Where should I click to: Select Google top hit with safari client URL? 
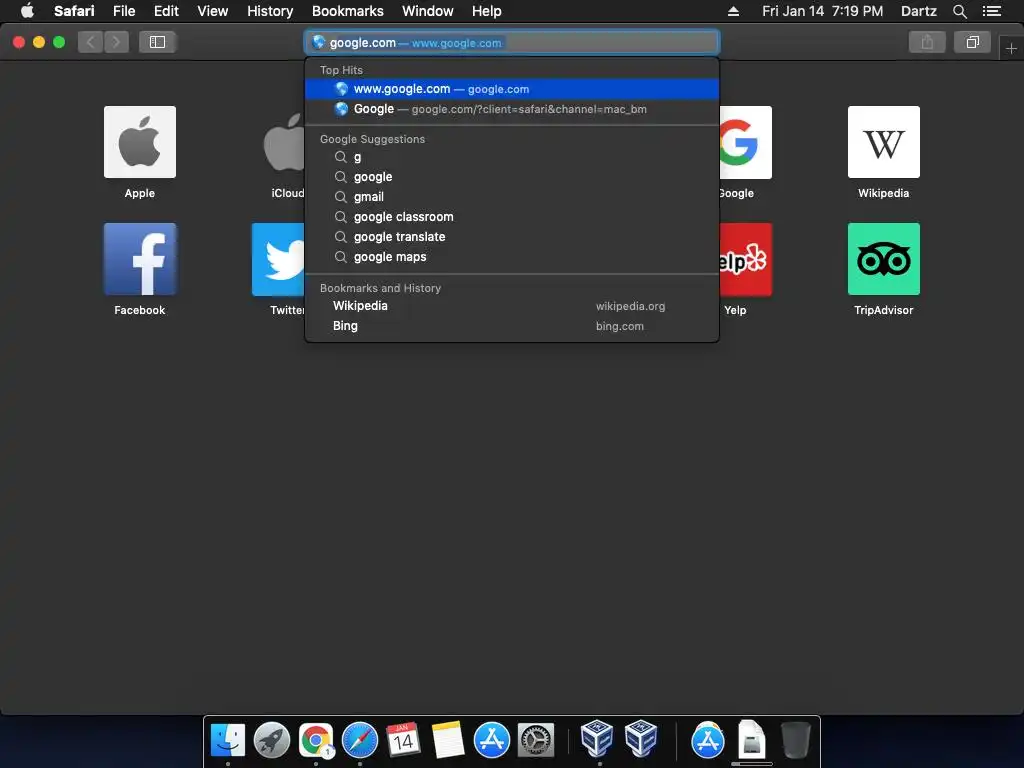click(x=512, y=109)
